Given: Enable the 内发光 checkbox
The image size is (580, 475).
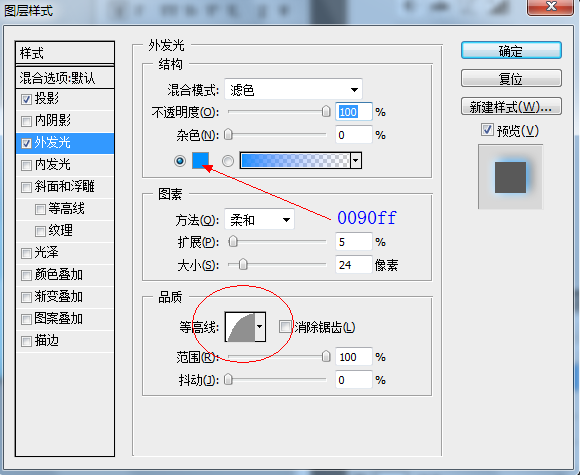Looking at the screenshot, I should tap(26, 165).
